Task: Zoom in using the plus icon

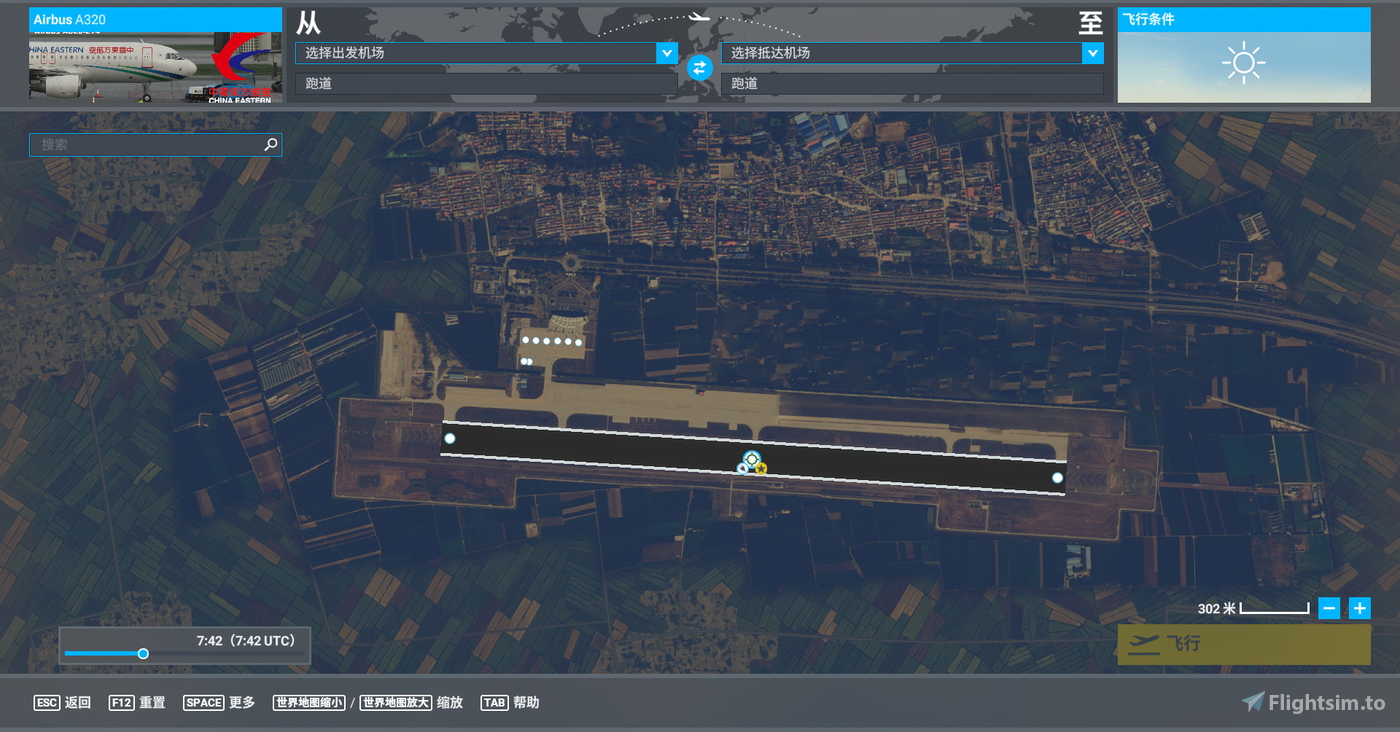Action: [x=1359, y=607]
